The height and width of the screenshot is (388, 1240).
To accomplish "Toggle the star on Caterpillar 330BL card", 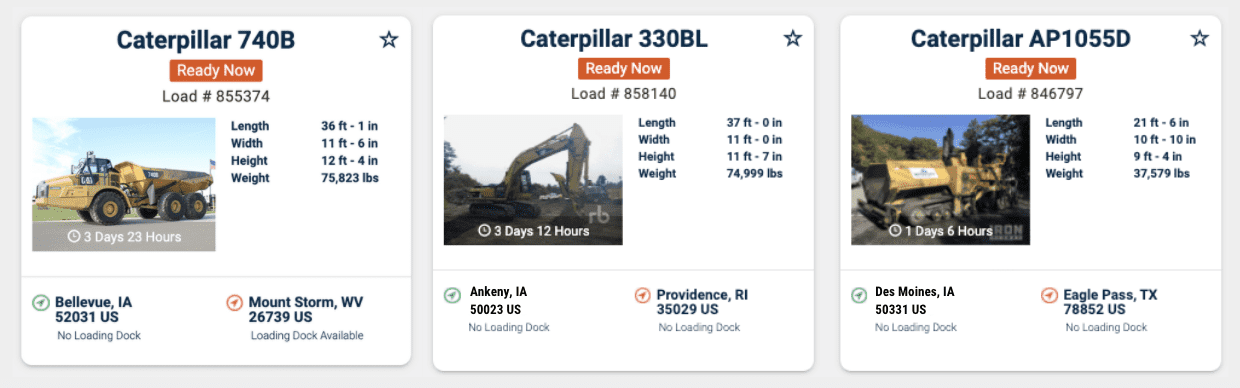I will (793, 38).
